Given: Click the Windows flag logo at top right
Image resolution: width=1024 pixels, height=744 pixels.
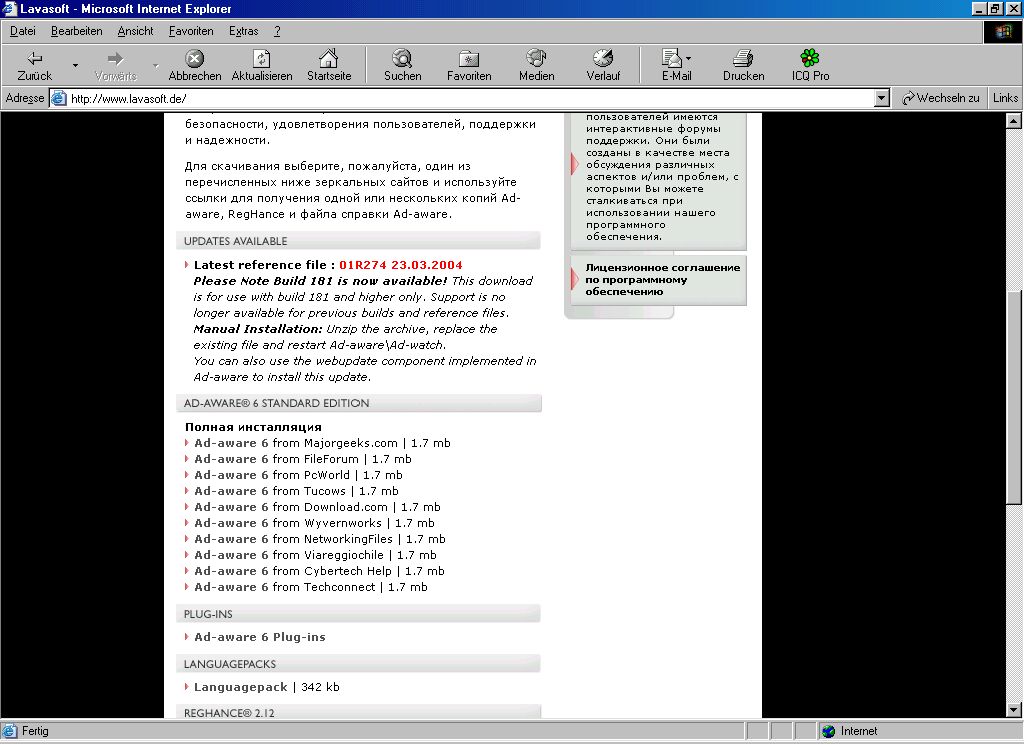Looking at the screenshot, I should pyautogui.click(x=1003, y=31).
